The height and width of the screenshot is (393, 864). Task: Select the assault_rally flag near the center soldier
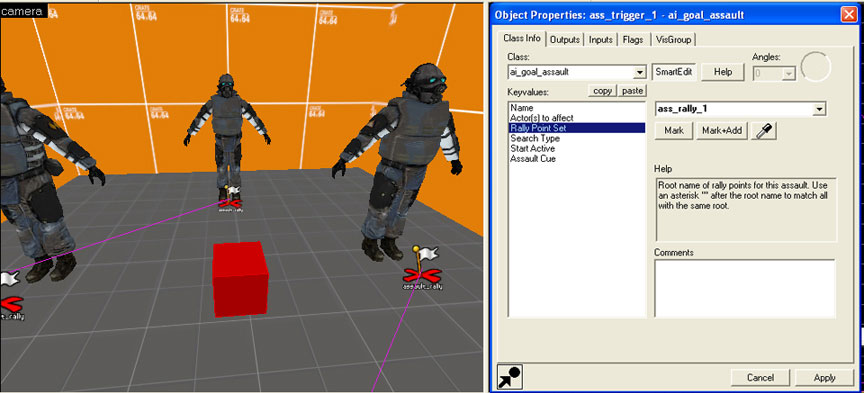click(x=231, y=200)
